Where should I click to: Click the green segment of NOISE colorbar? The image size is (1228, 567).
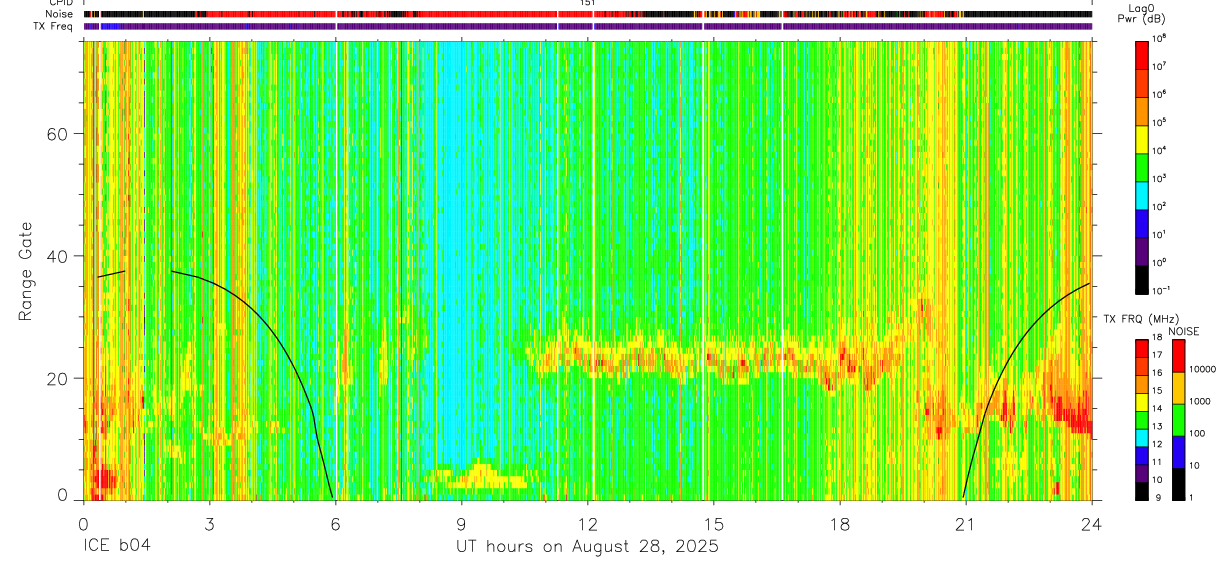click(1178, 419)
